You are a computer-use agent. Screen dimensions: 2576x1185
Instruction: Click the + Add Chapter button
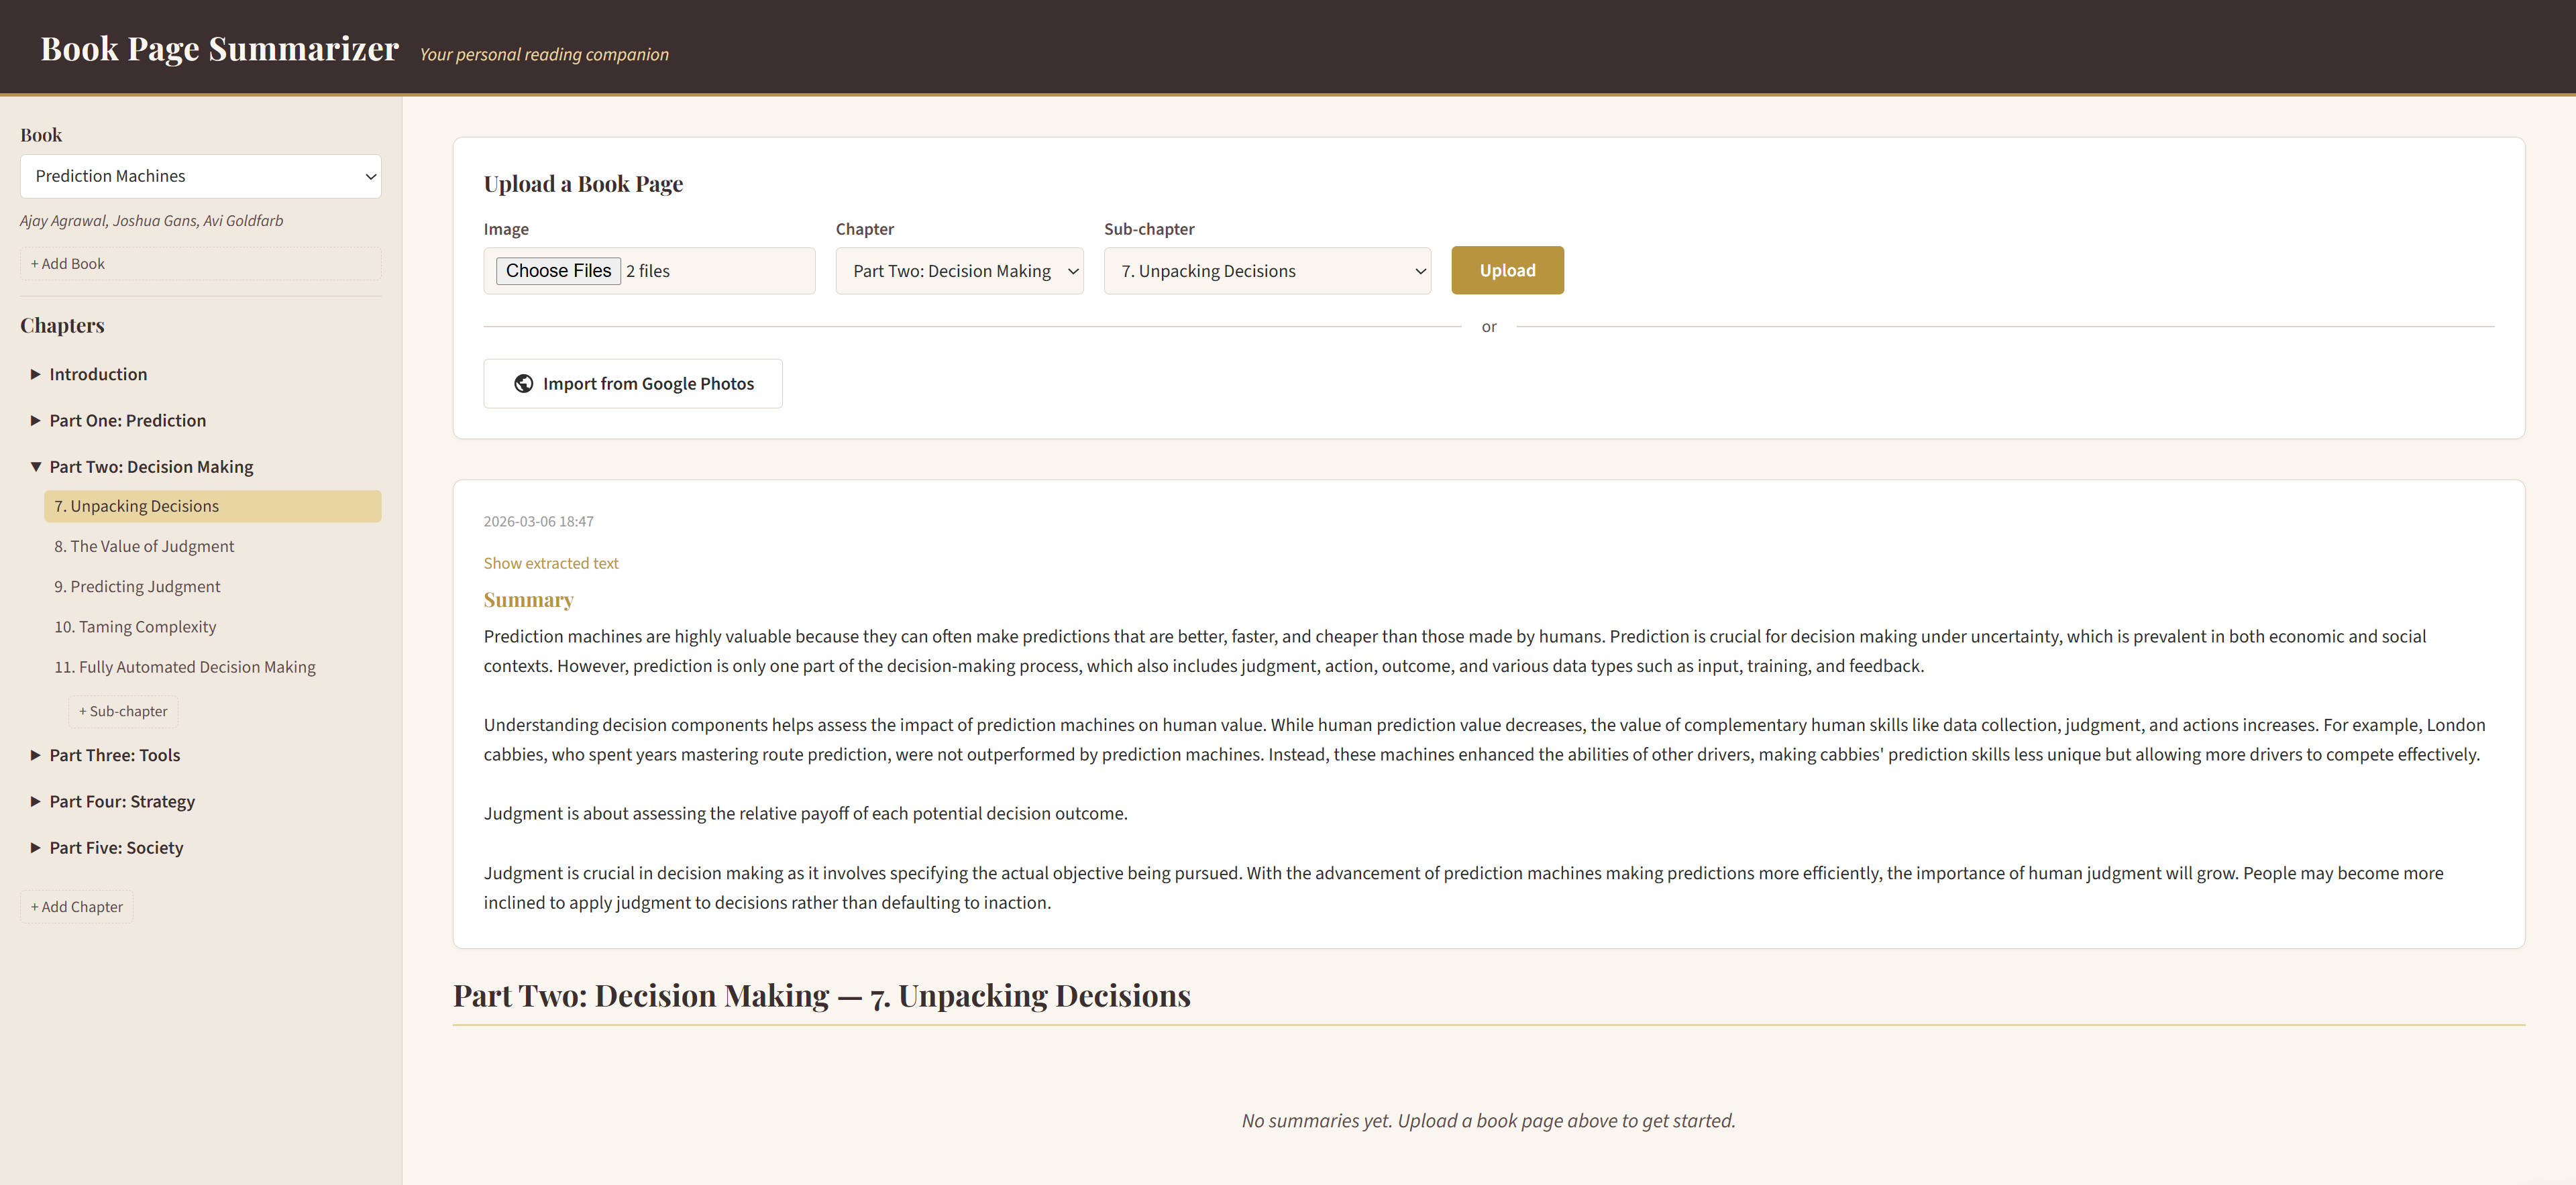click(76, 907)
